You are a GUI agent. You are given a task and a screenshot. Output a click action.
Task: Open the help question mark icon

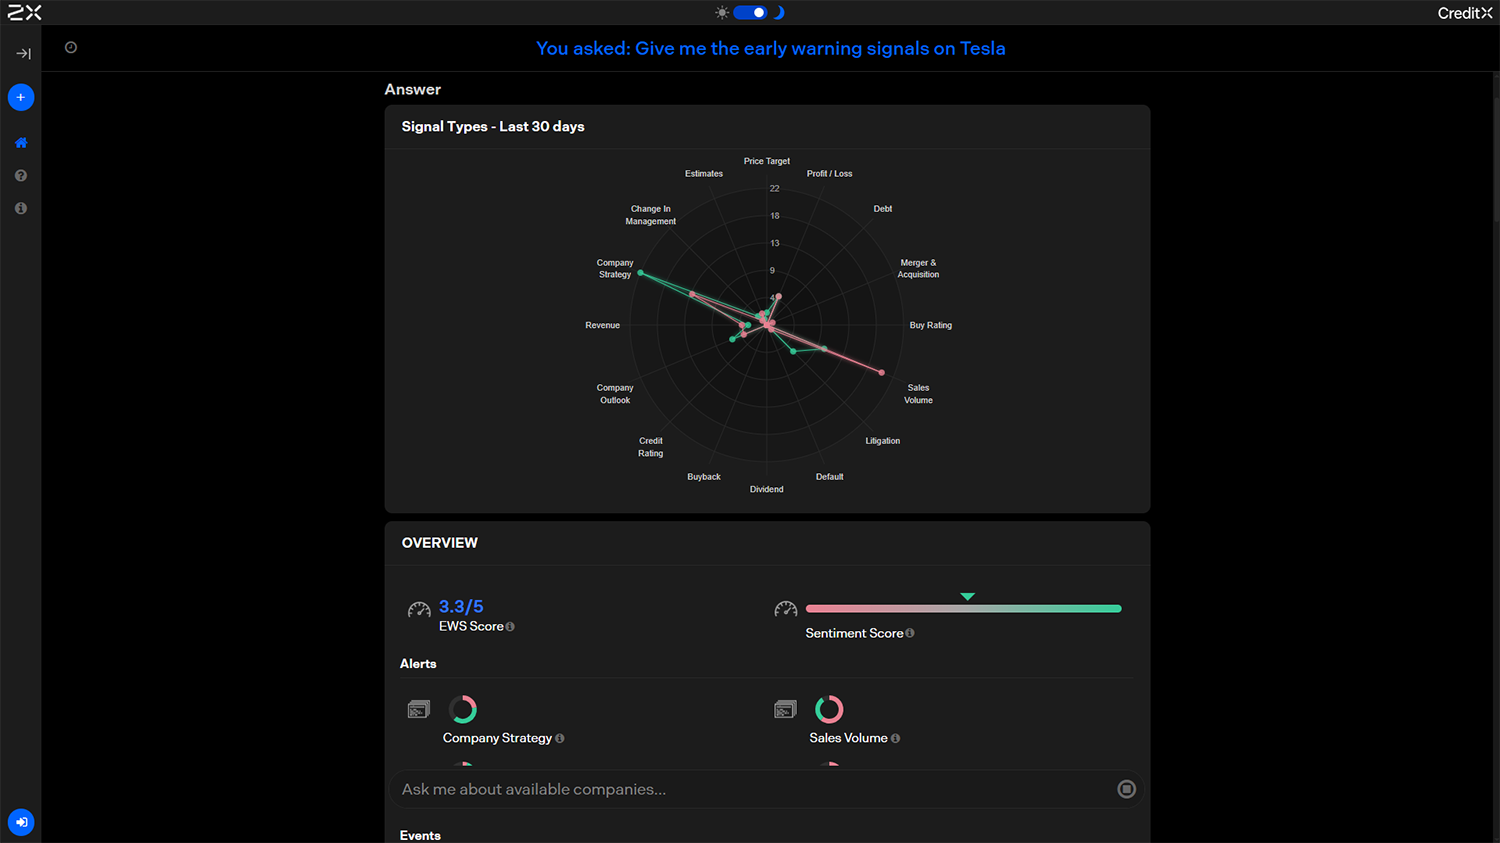[21, 176]
